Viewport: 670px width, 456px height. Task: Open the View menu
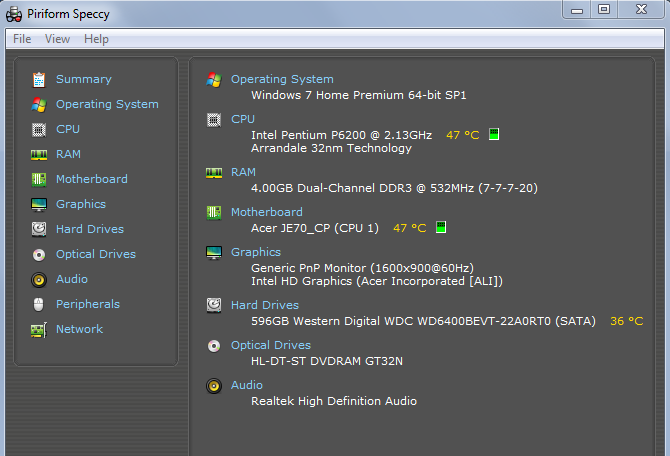[57, 39]
